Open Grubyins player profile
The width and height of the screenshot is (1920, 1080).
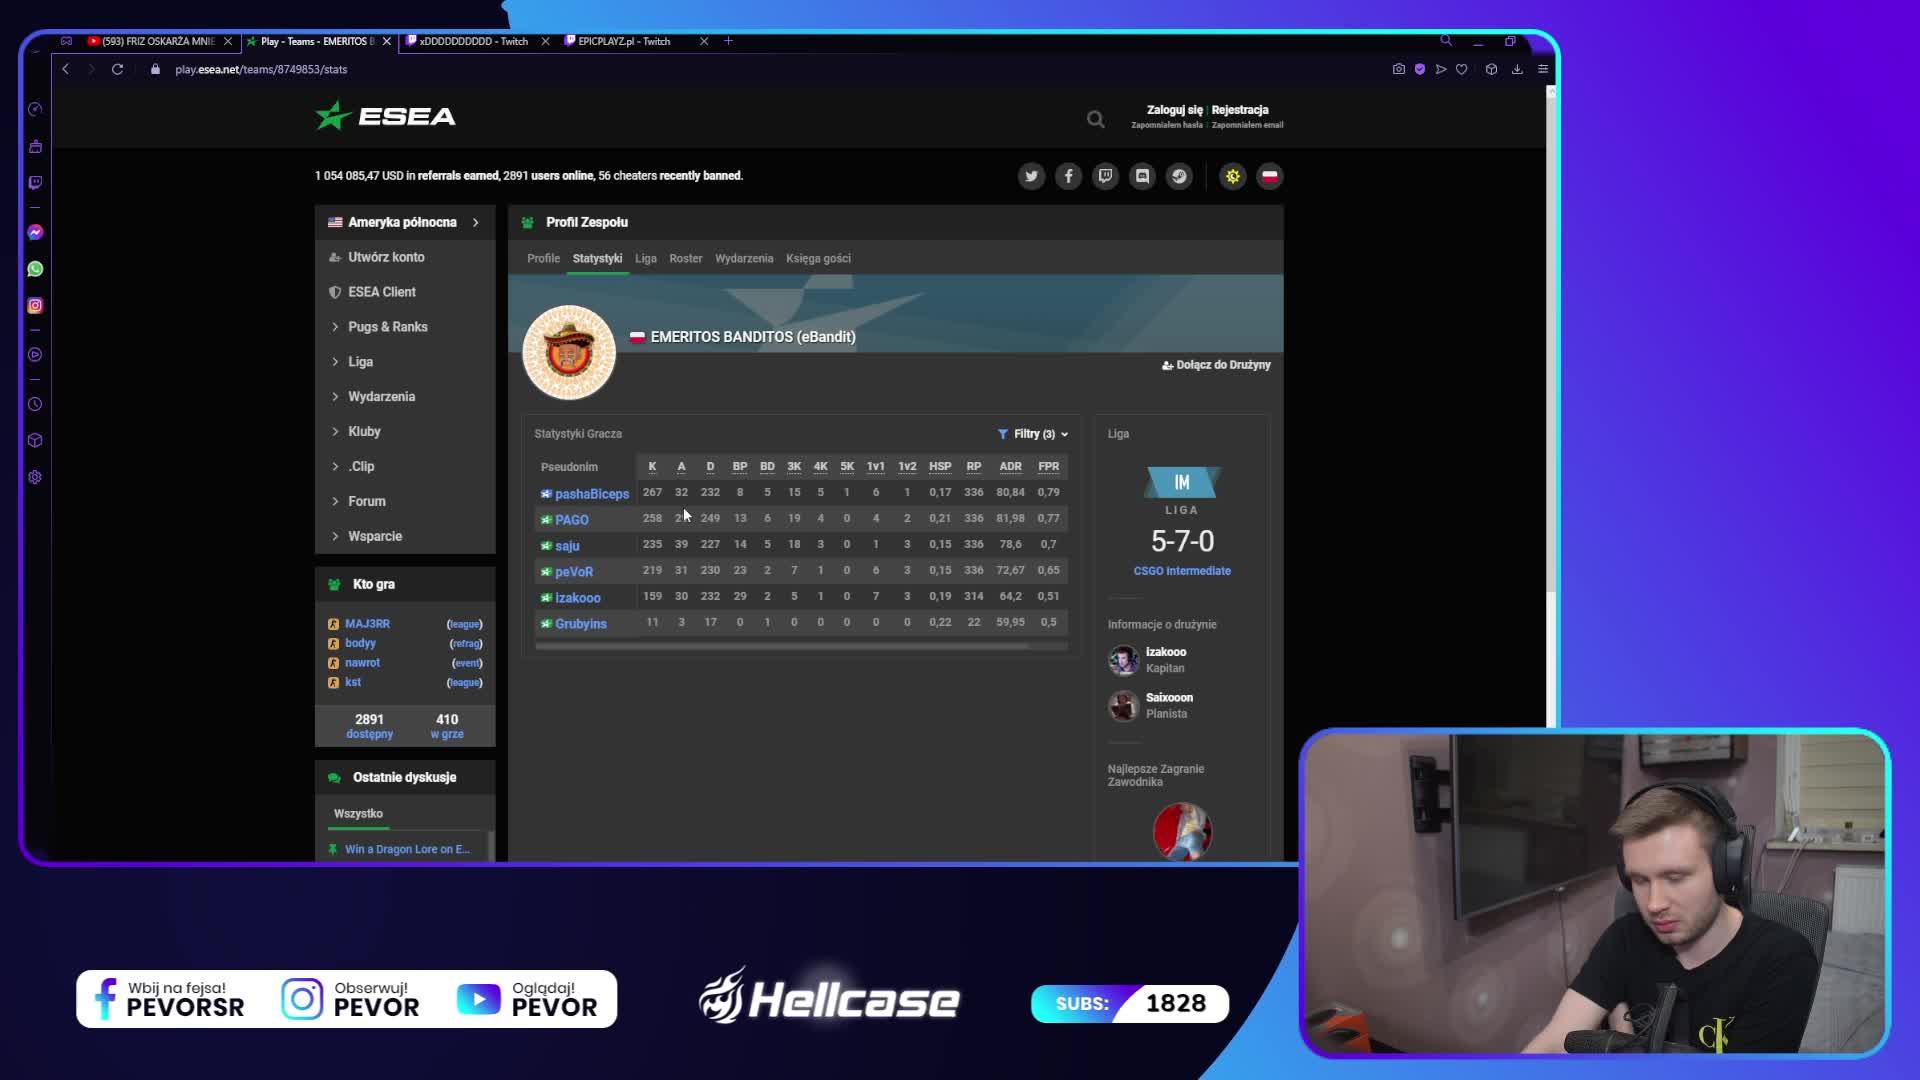pos(581,624)
